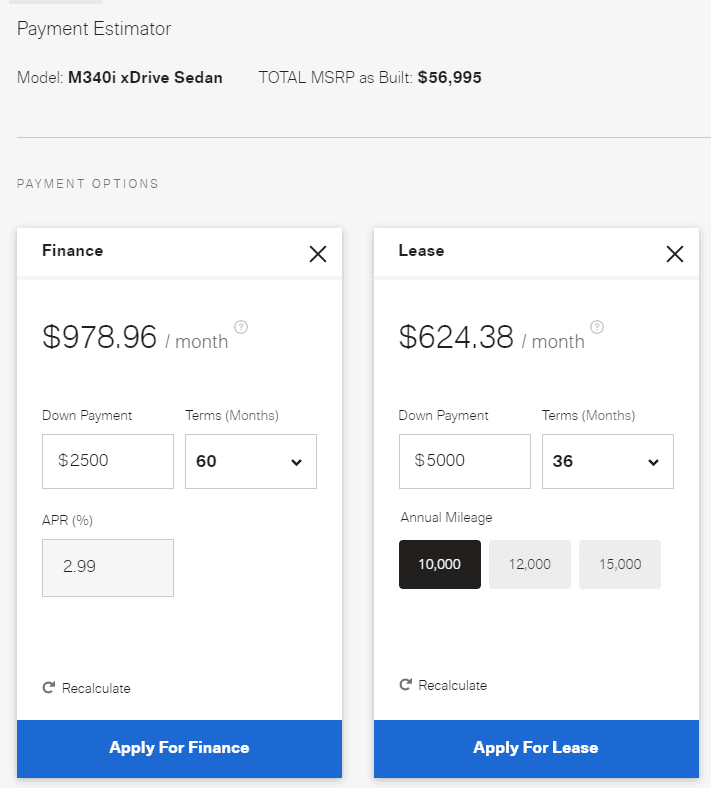Select 15,000 annual mileage option
Image resolution: width=711 pixels, height=788 pixels.
point(620,564)
